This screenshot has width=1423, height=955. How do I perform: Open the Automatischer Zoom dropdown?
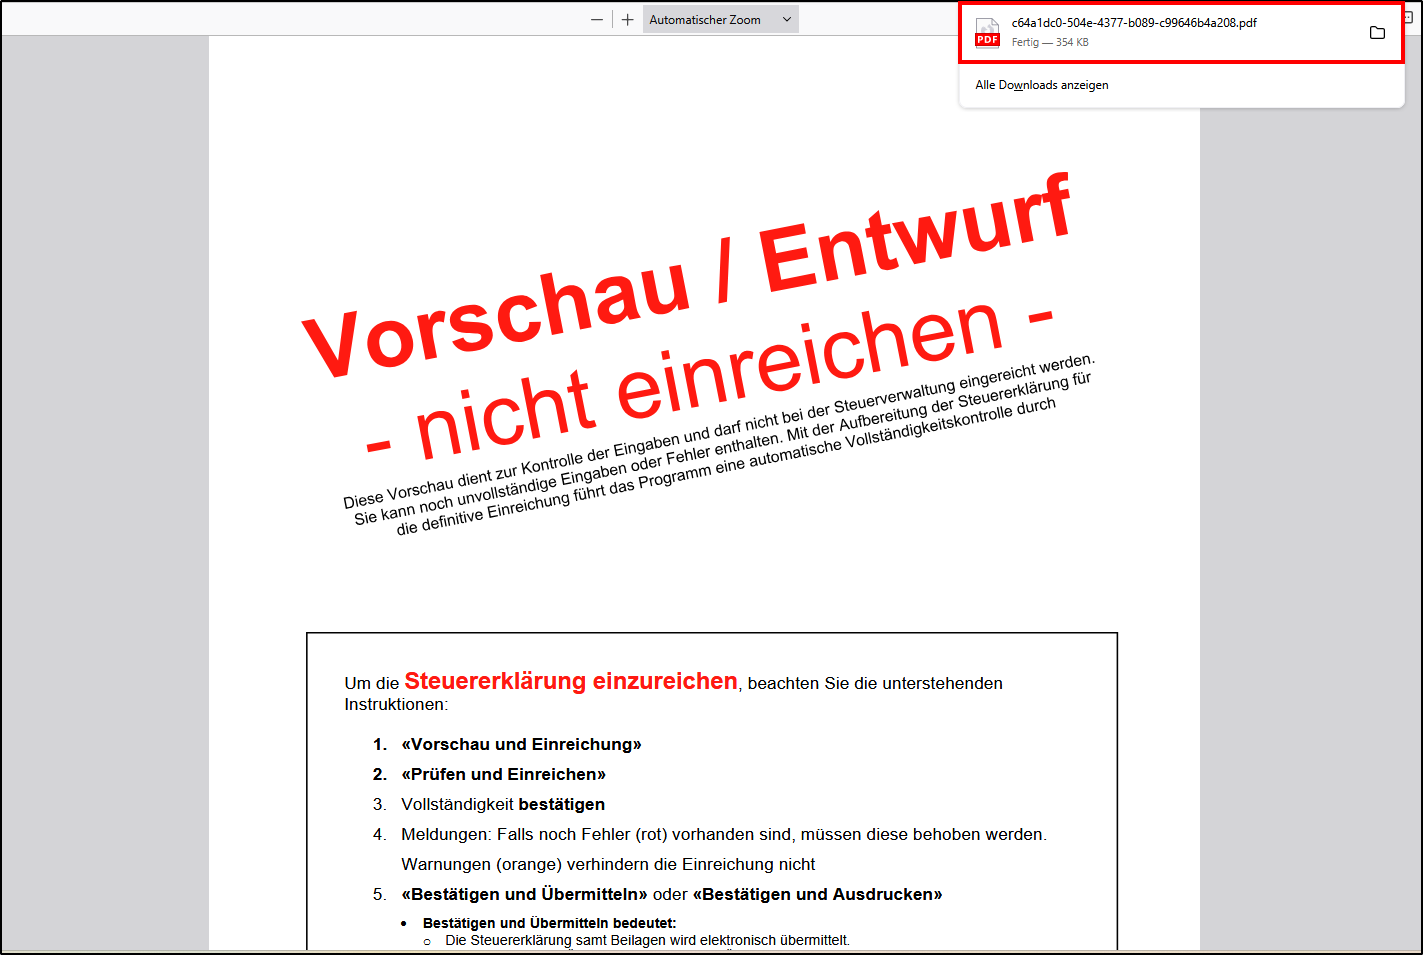coord(720,20)
